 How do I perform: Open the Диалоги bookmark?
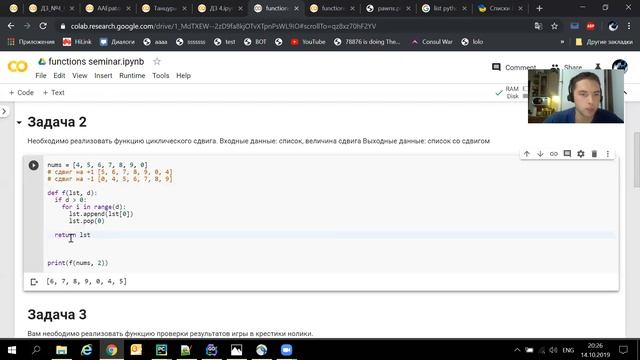(117, 42)
